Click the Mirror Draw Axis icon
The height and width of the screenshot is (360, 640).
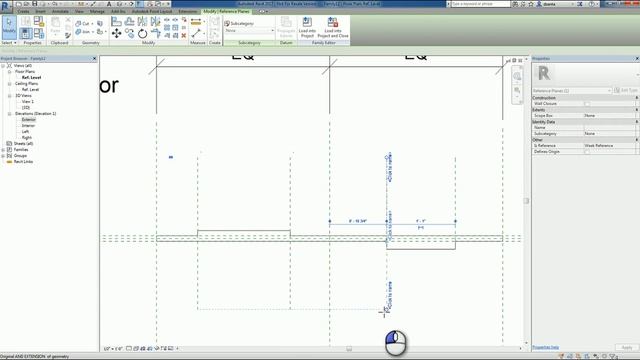point(155,22)
